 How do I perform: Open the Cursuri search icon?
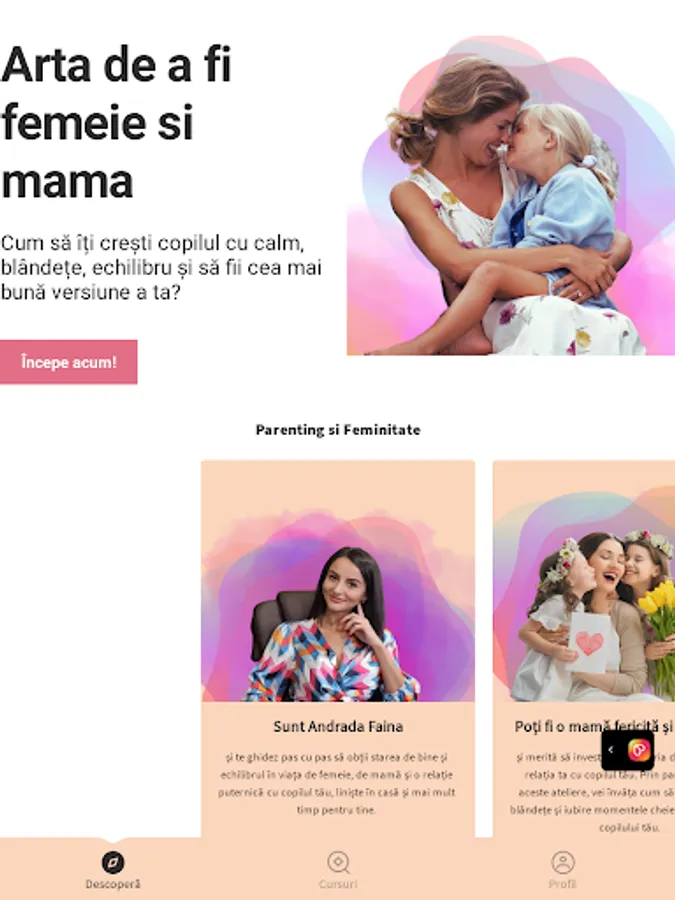pyautogui.click(x=338, y=862)
